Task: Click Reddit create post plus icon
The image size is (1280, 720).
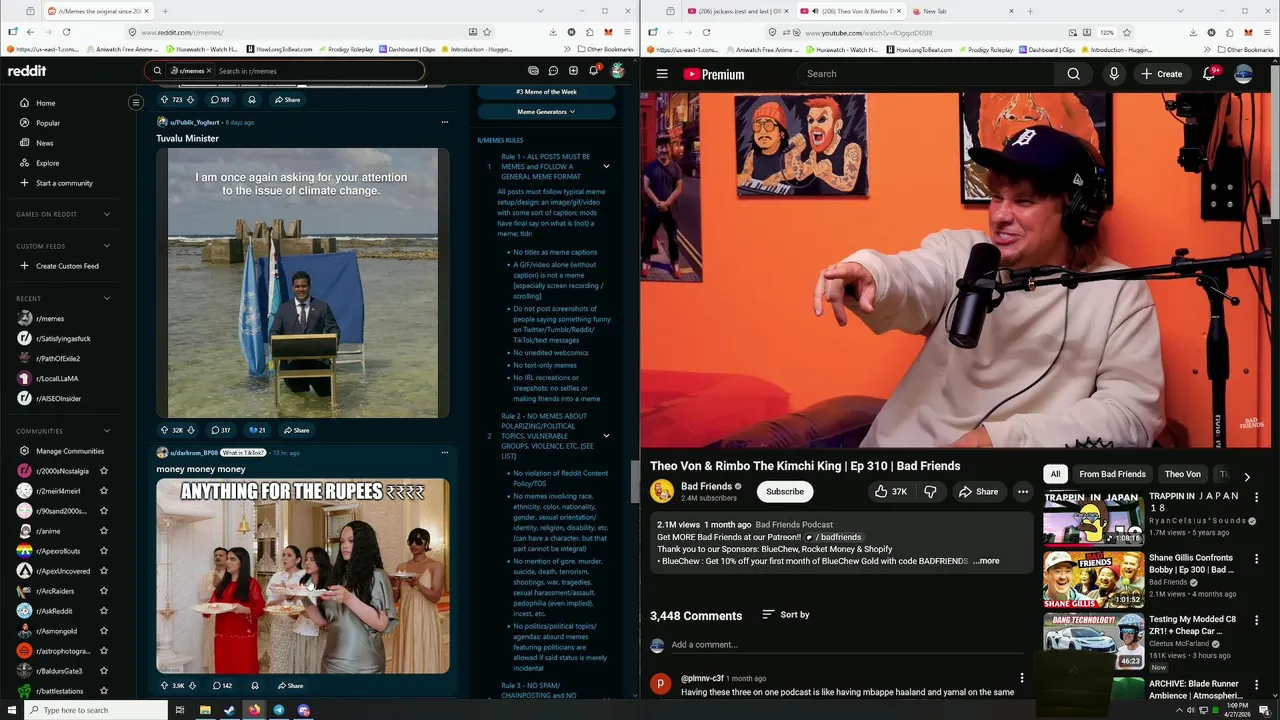Action: (x=573, y=71)
